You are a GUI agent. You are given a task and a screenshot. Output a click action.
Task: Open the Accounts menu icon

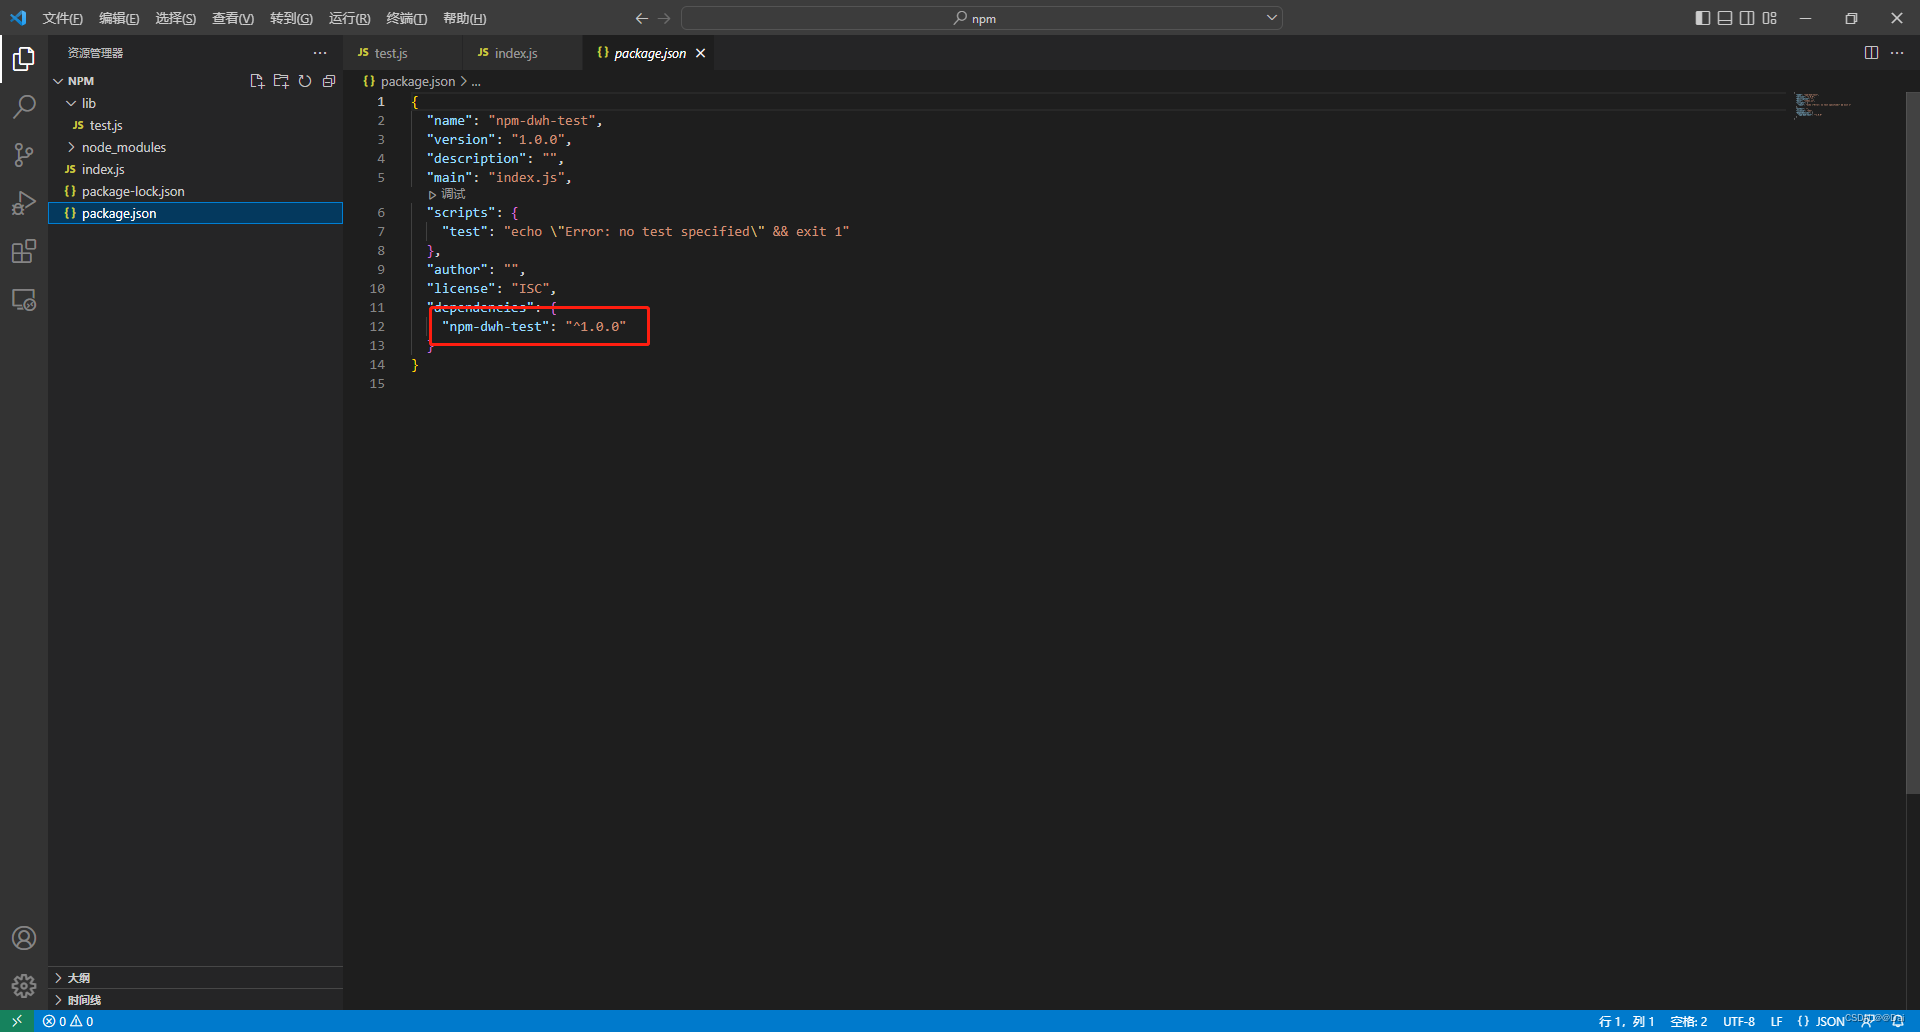point(24,938)
